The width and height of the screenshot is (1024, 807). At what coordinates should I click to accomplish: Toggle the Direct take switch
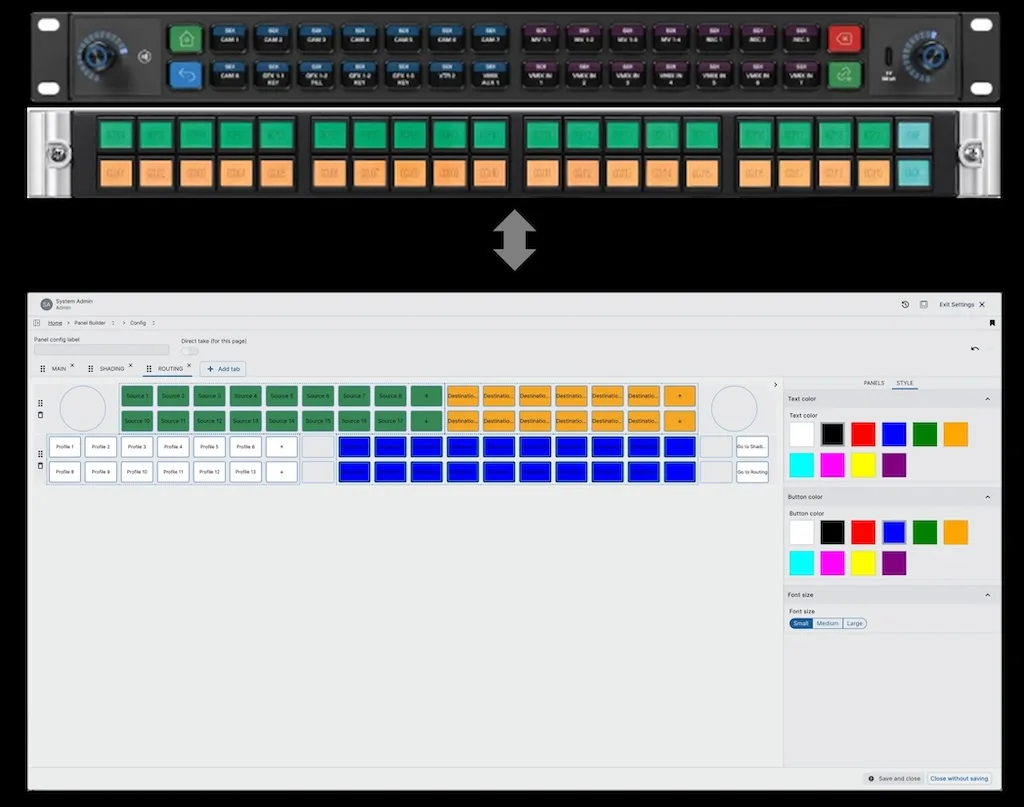[x=189, y=351]
